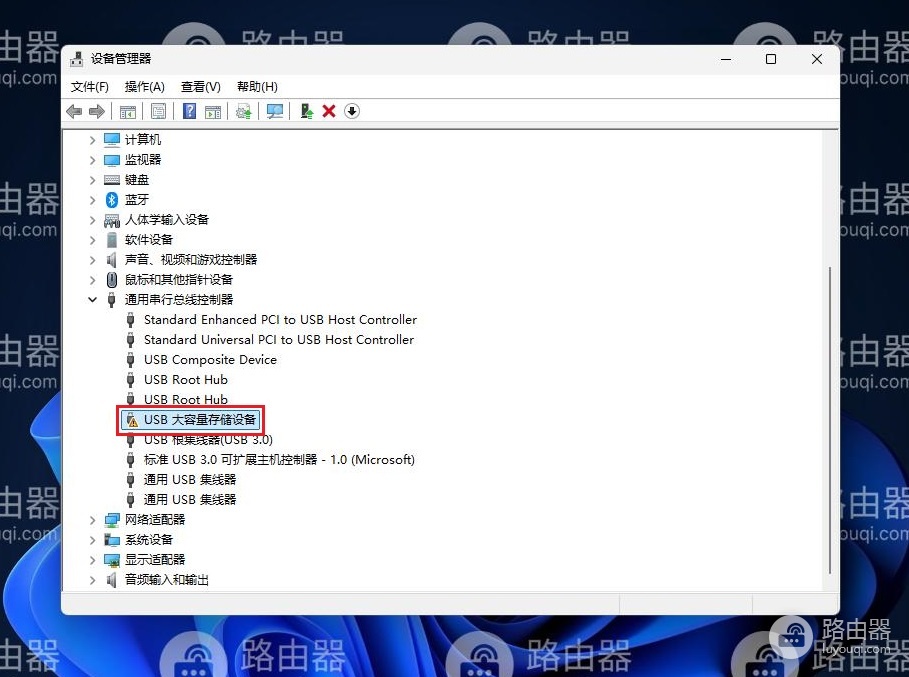Click the warning icon on USB 大容量存储设备
The height and width of the screenshot is (677, 909).
click(132, 420)
